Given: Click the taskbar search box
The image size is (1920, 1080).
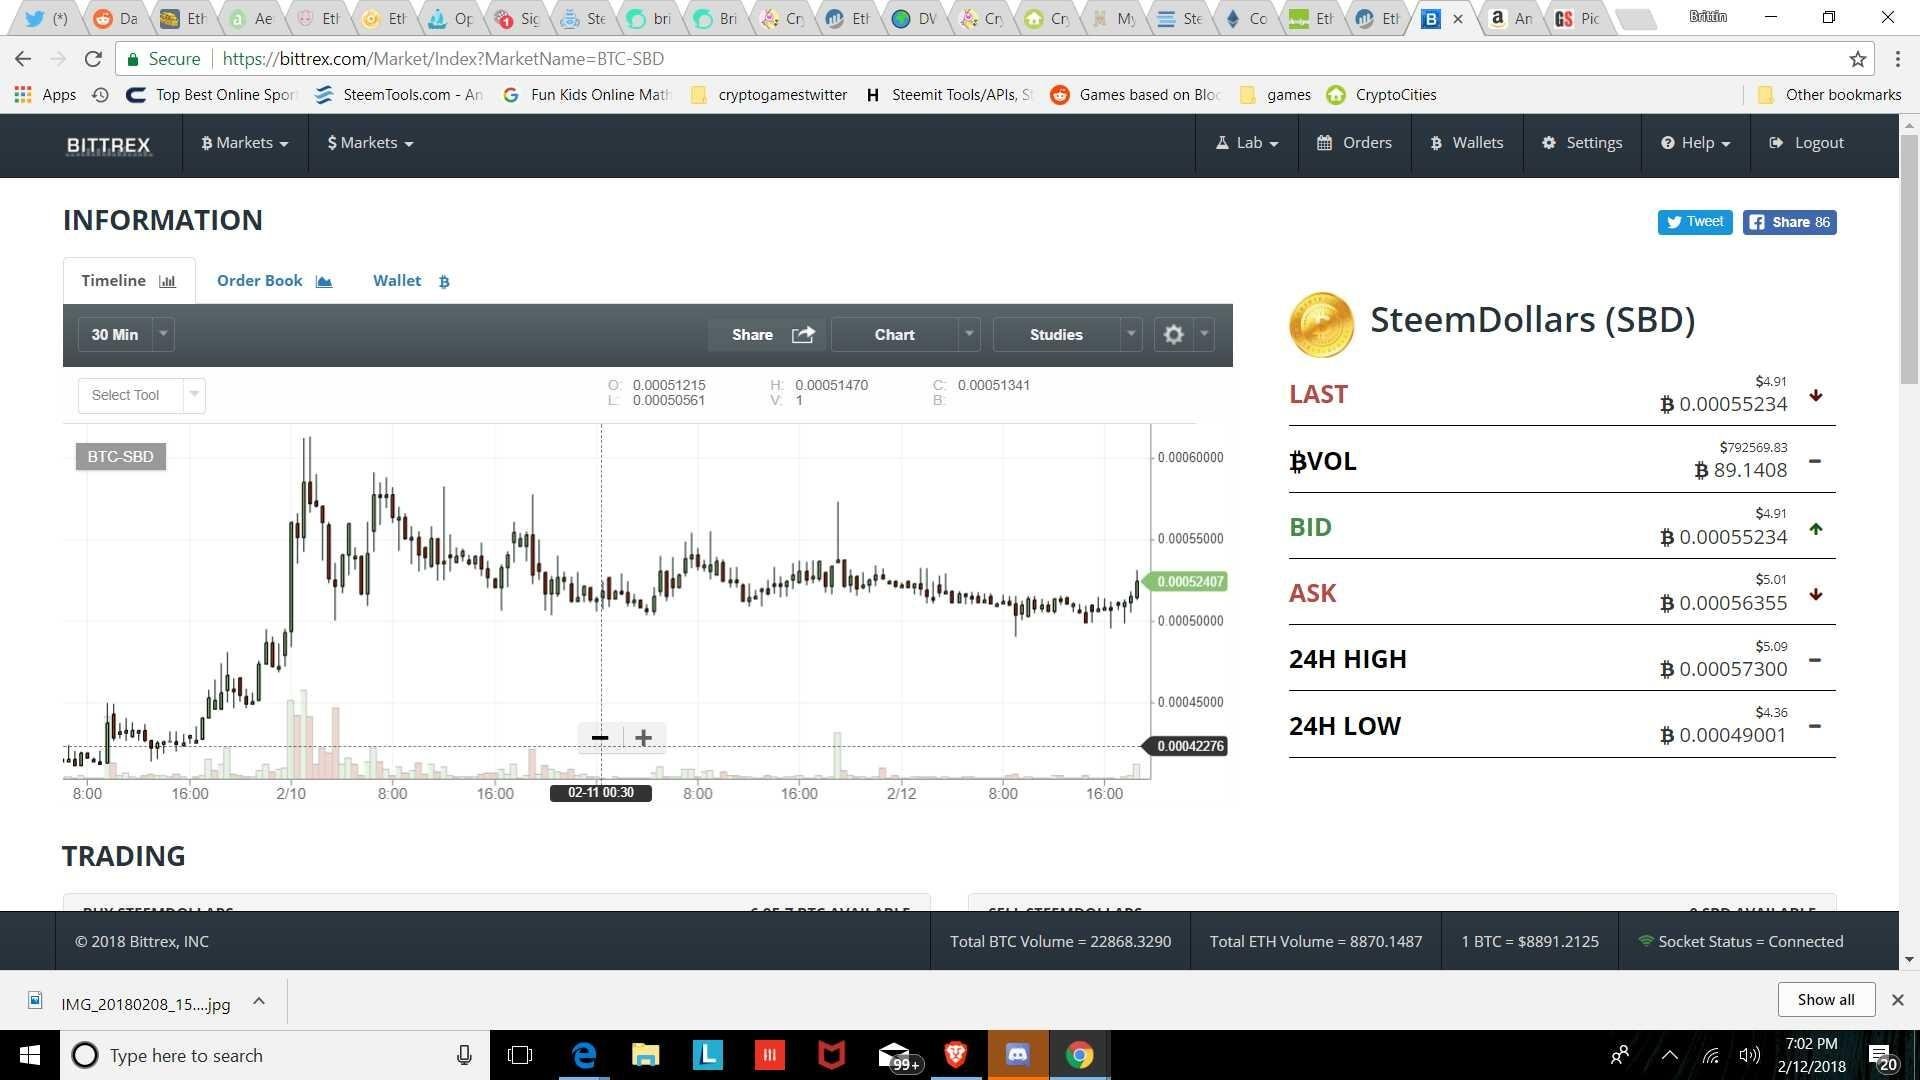Looking at the screenshot, I should [275, 1055].
